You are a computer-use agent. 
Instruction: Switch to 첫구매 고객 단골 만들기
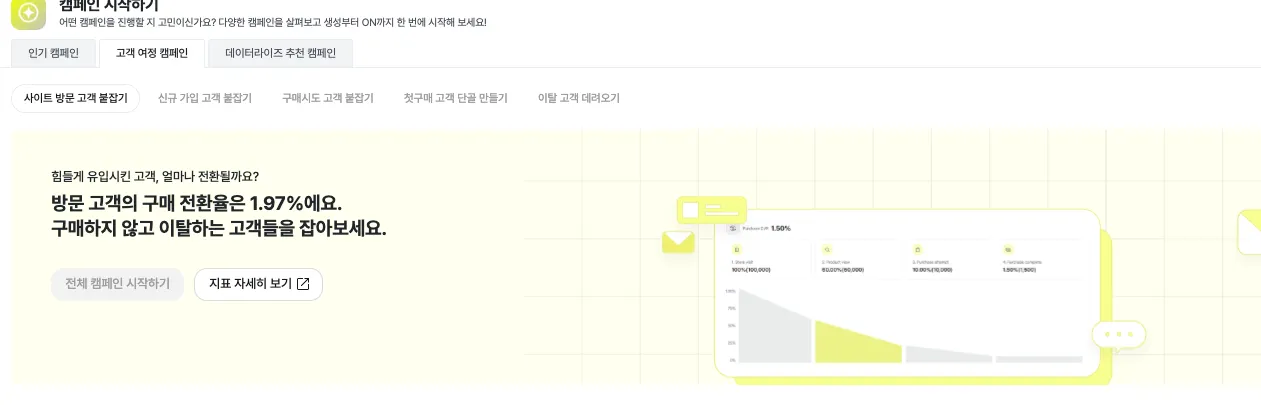[456, 98]
